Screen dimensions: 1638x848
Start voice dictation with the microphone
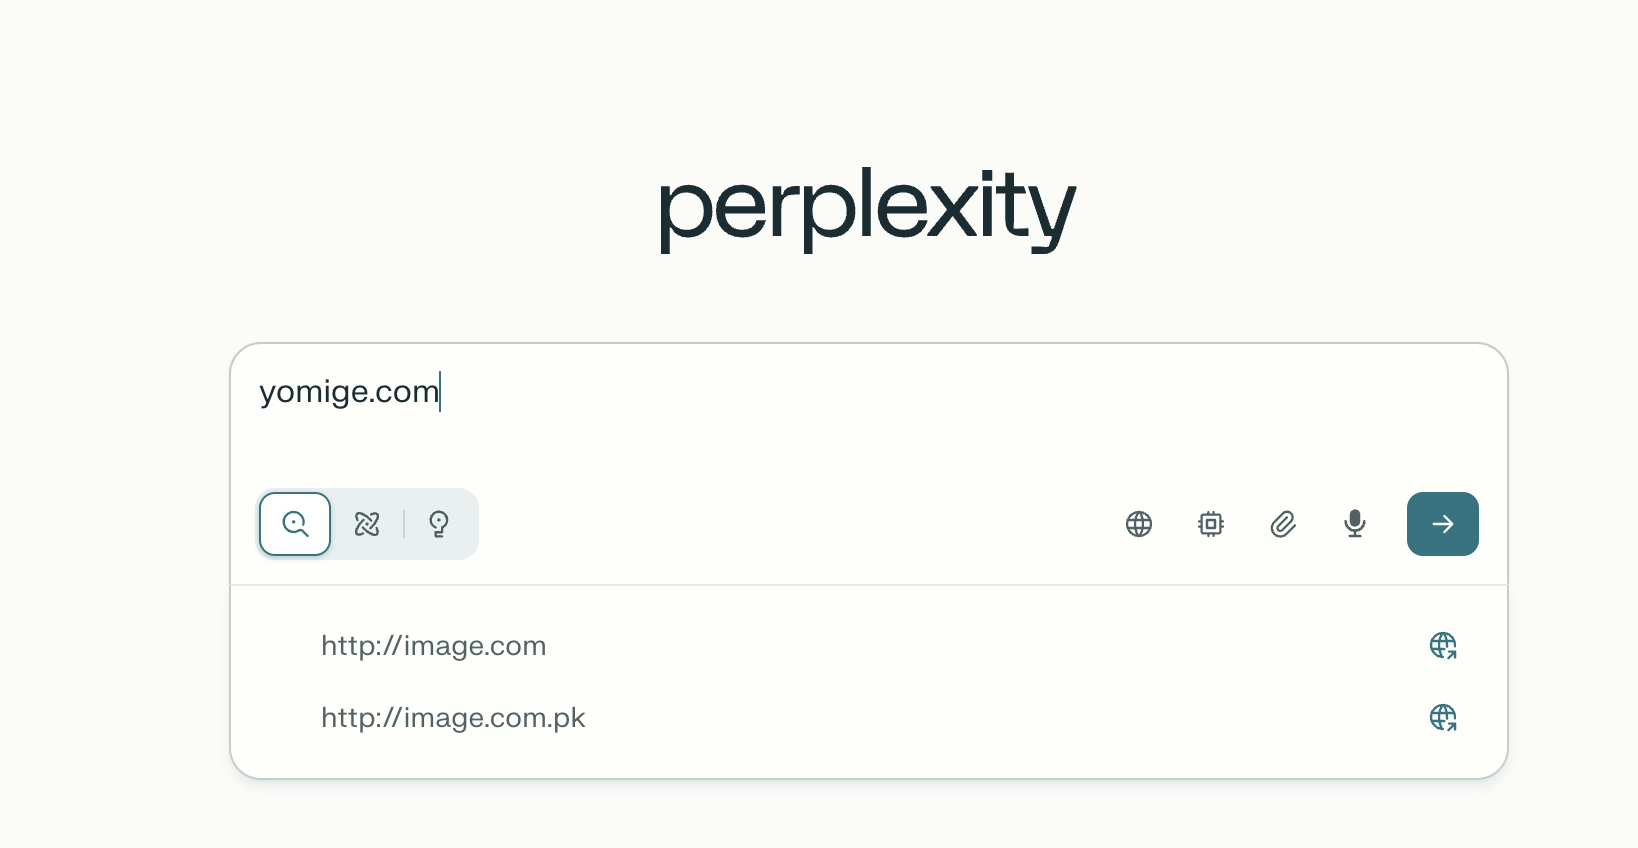1355,524
